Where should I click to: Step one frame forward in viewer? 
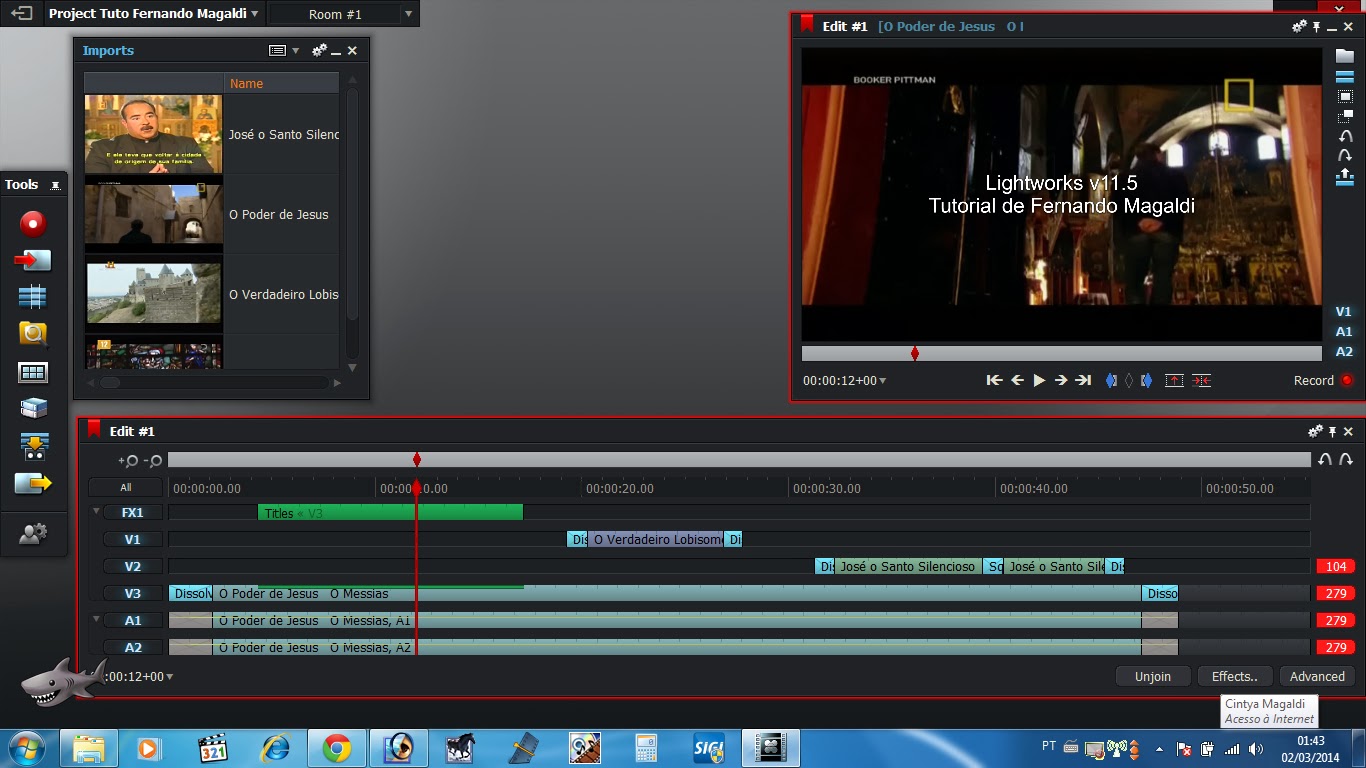point(1061,380)
